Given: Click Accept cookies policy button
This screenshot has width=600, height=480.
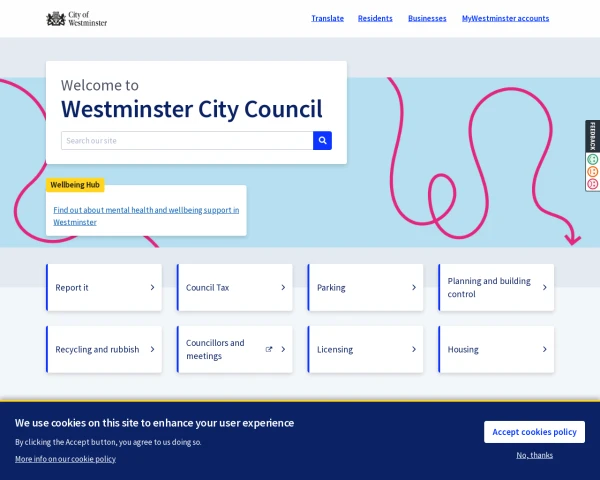Looking at the screenshot, I should (x=534, y=432).
